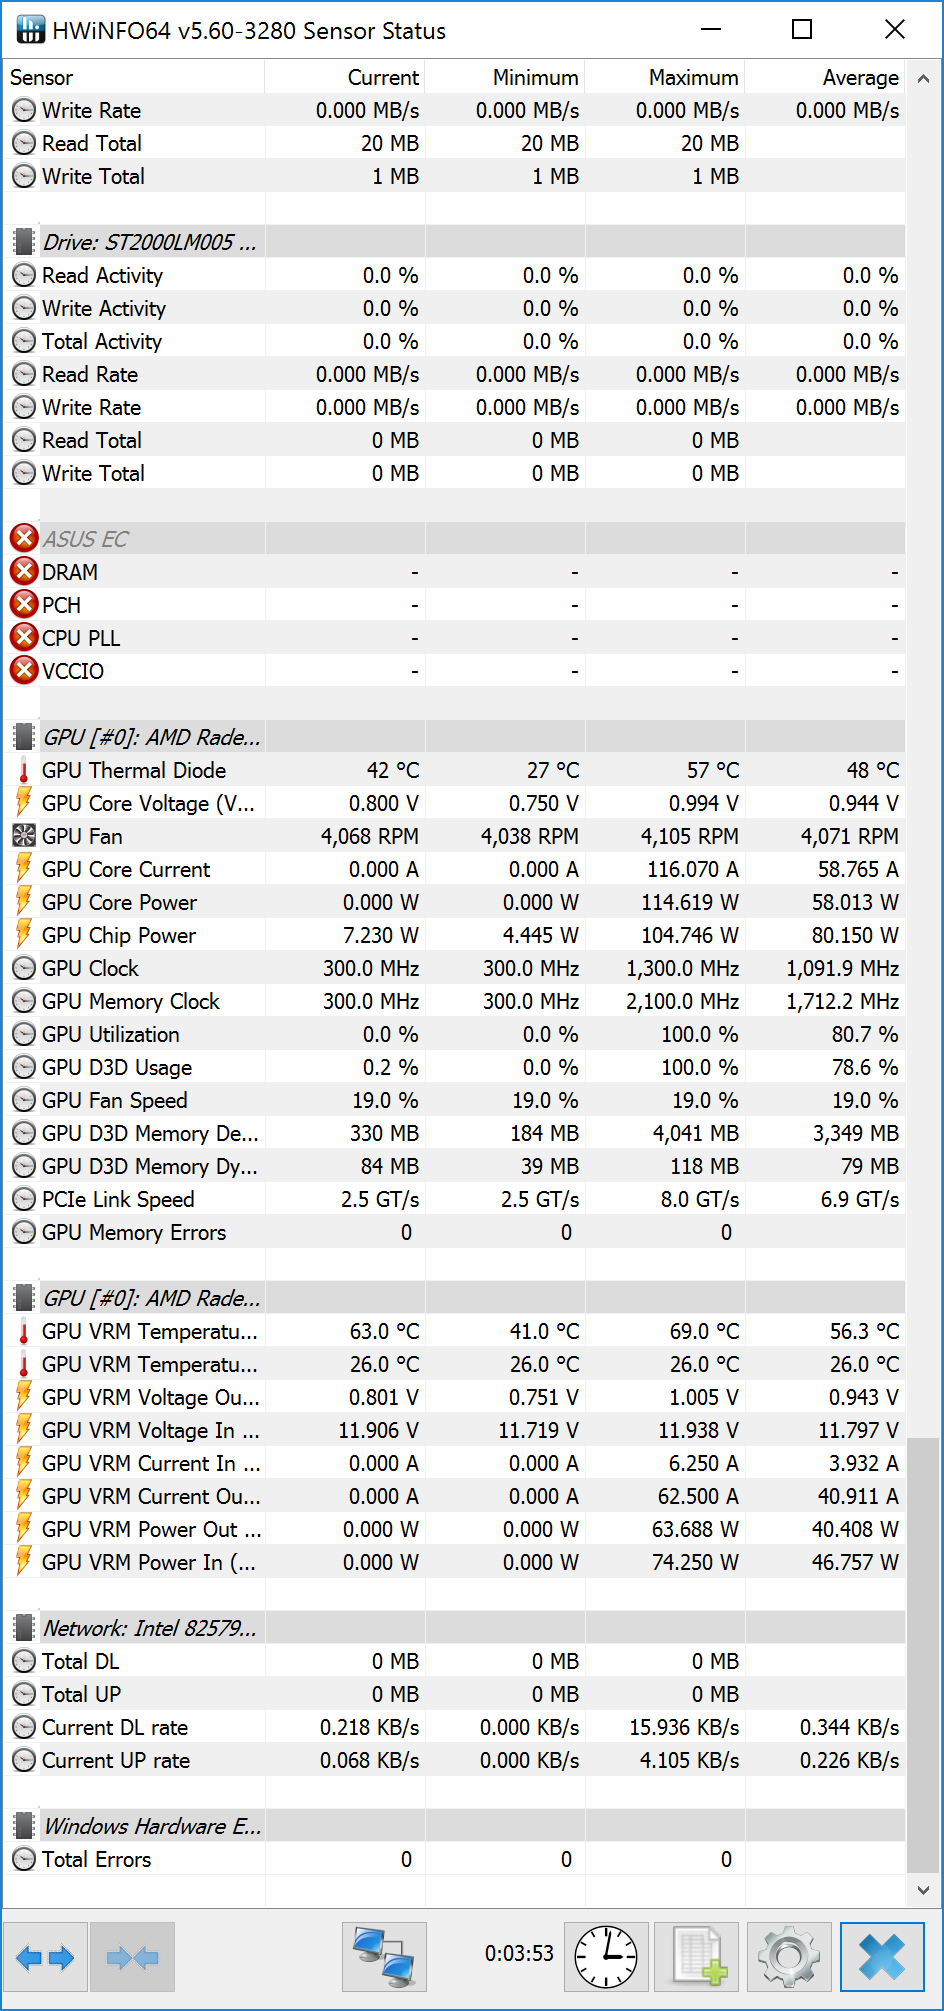
Task: Click the scrollbar up arrow
Action: point(923,78)
